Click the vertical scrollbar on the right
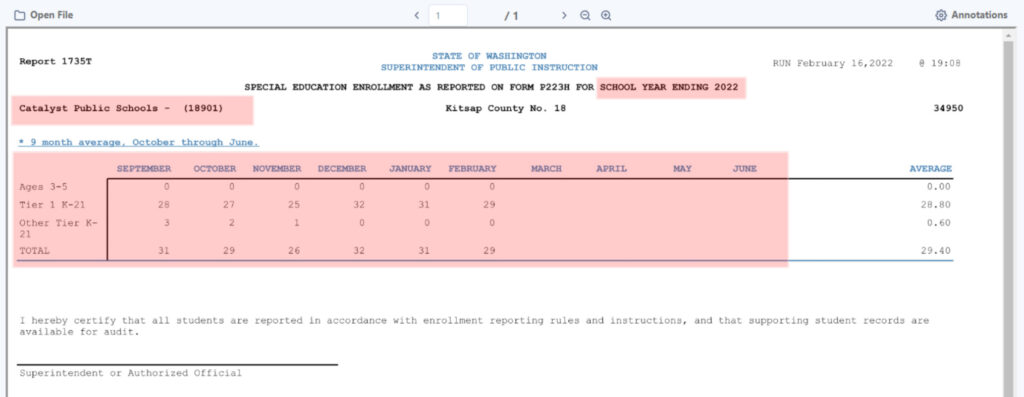 tap(1009, 212)
